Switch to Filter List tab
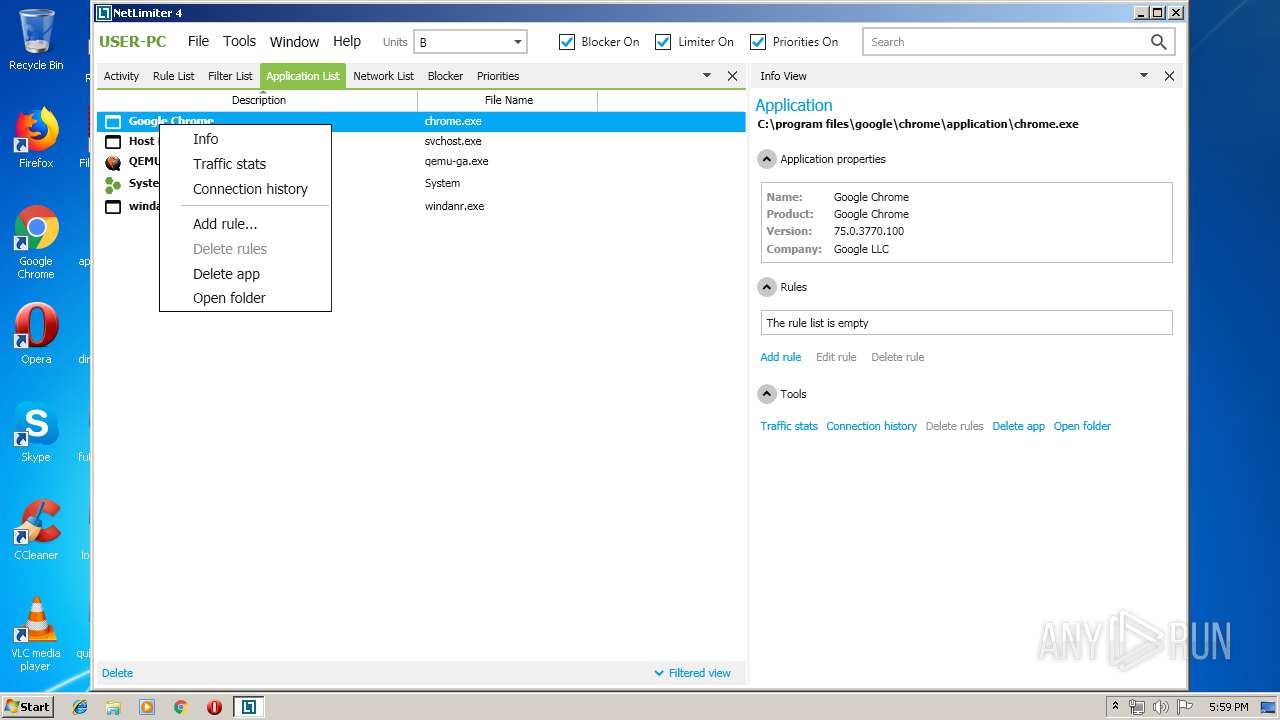Viewport: 1280px width, 720px height. click(x=230, y=76)
